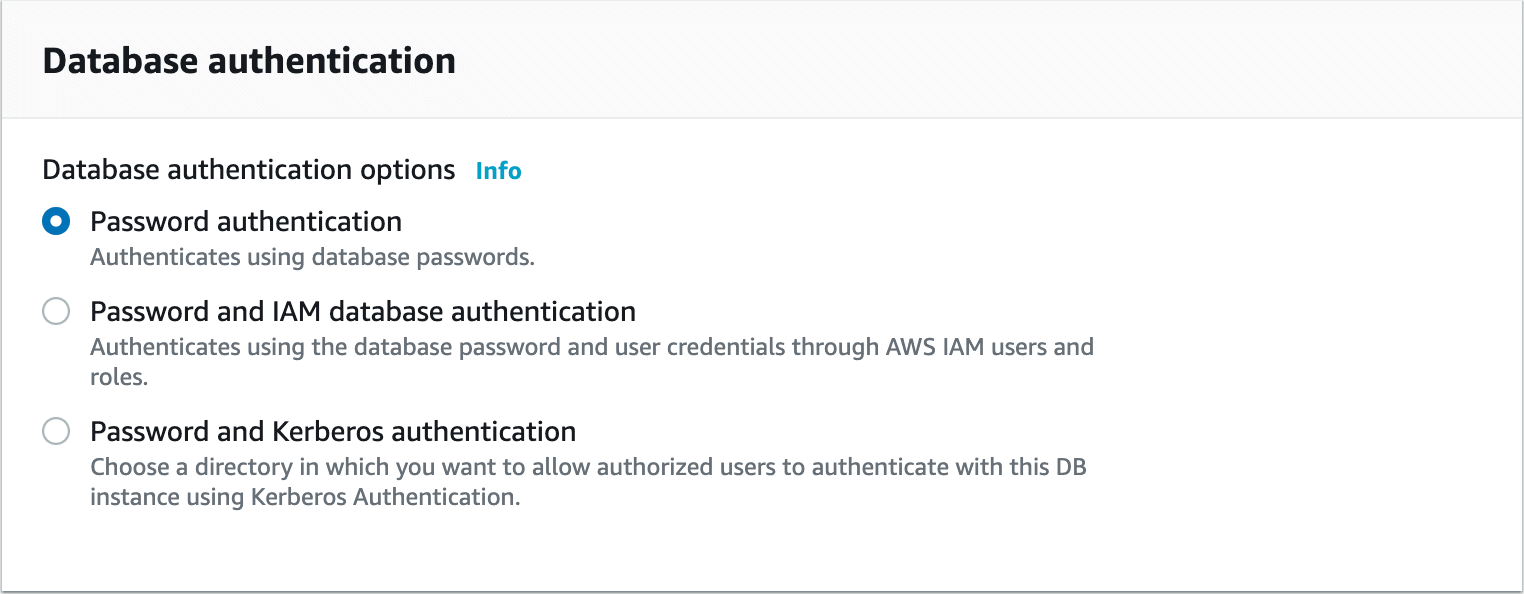1524x594 pixels.
Task: Click the "Database authentication" section heading
Action: 249,61
